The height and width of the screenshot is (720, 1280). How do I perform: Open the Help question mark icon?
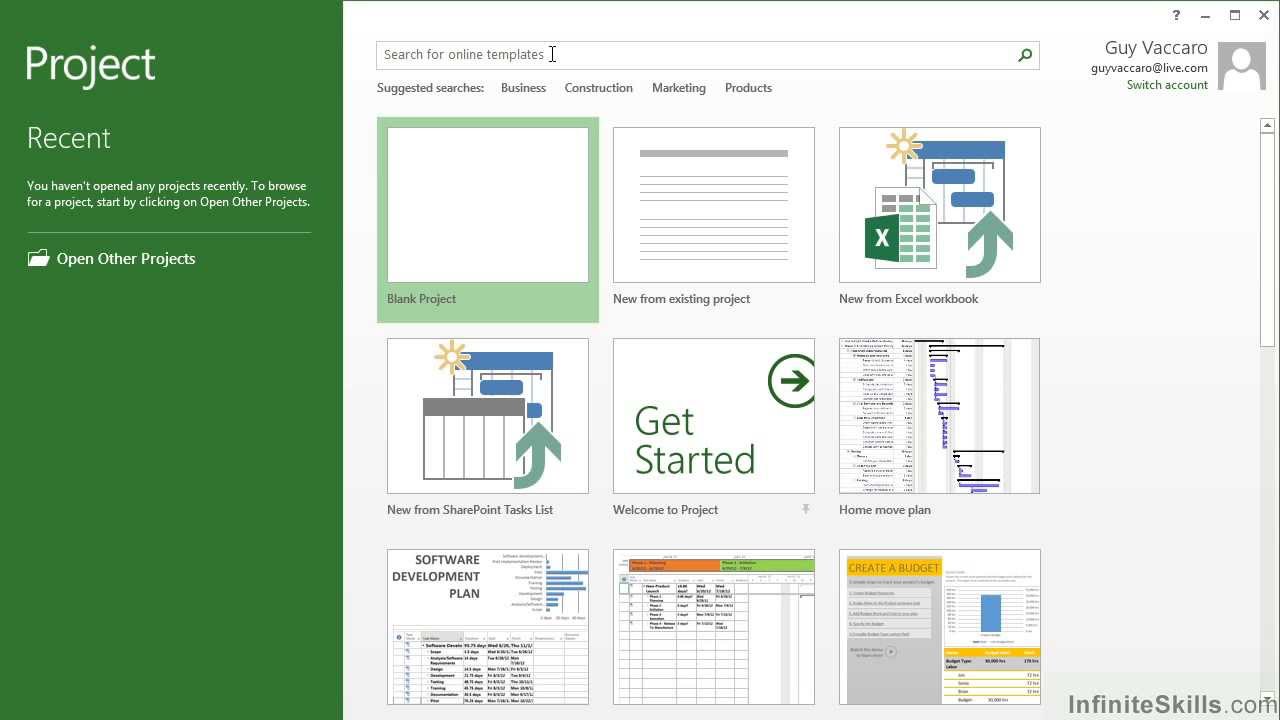[x=1177, y=15]
